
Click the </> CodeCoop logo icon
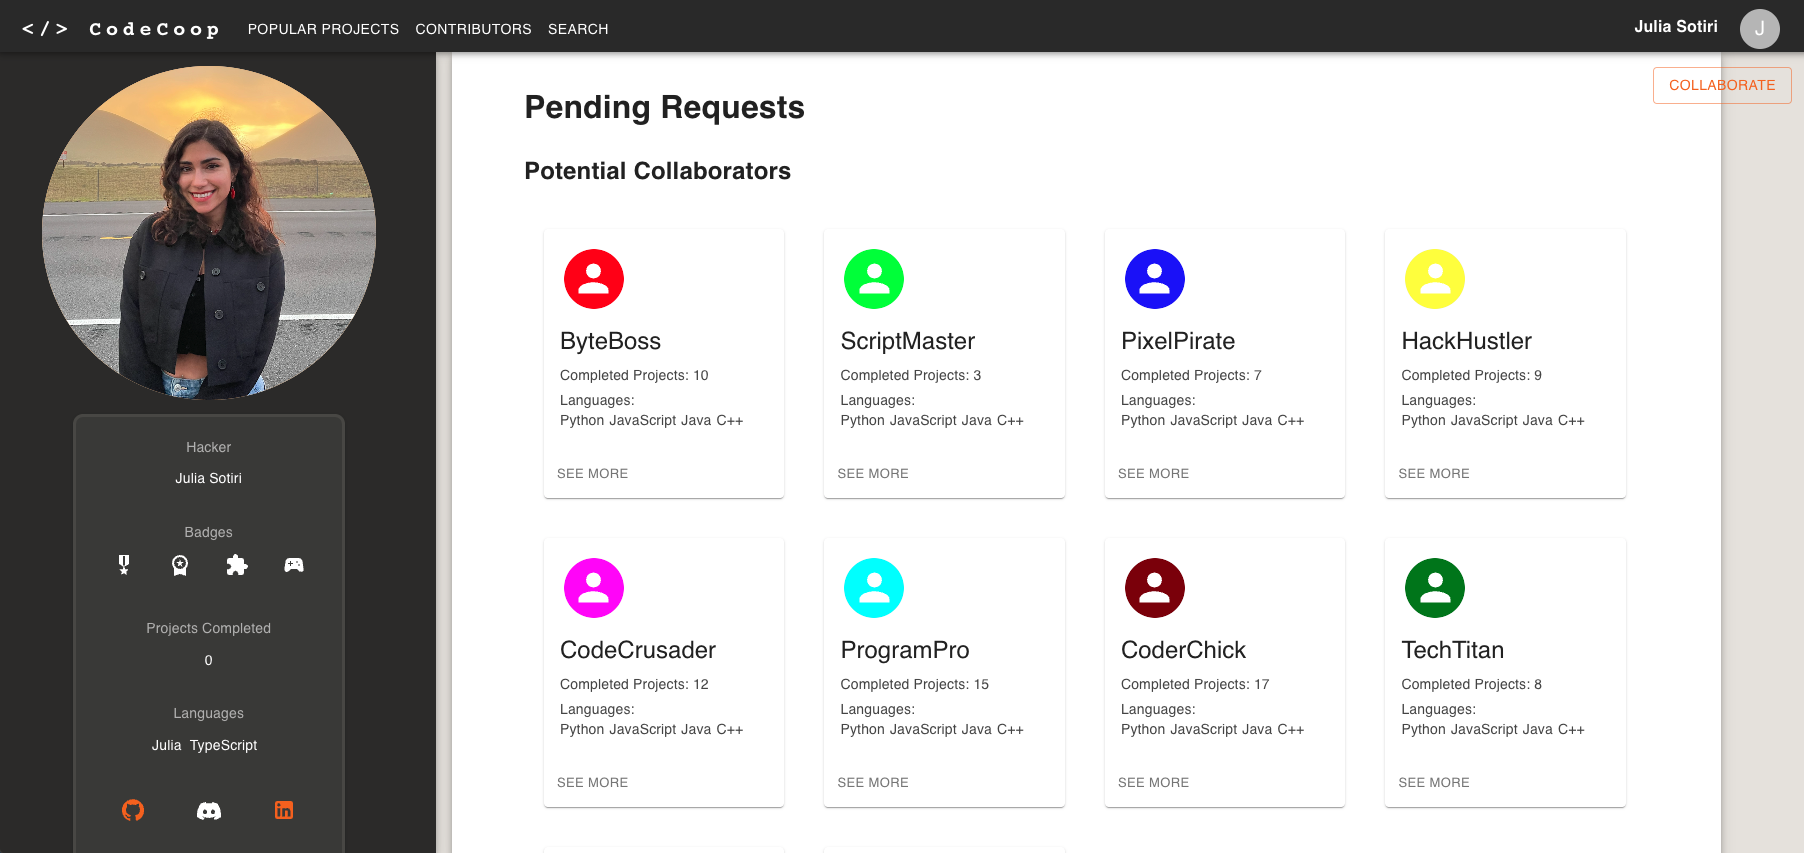47,27
